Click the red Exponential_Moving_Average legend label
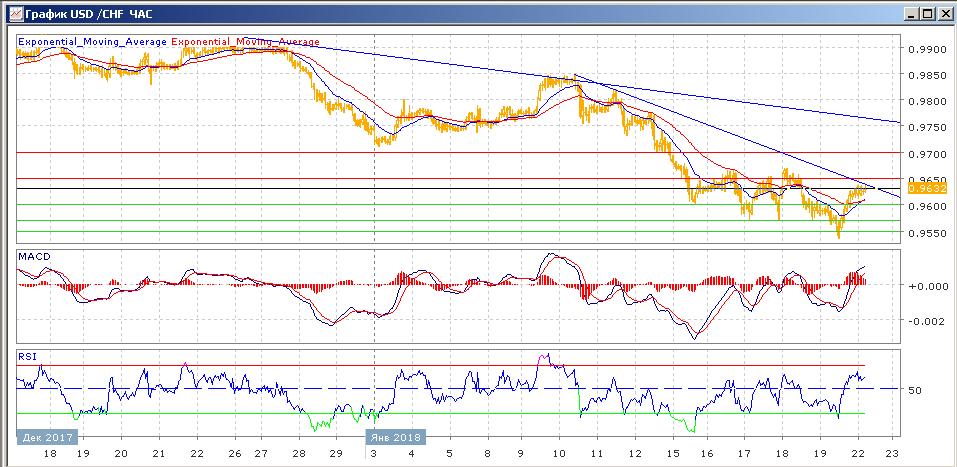 pos(246,42)
